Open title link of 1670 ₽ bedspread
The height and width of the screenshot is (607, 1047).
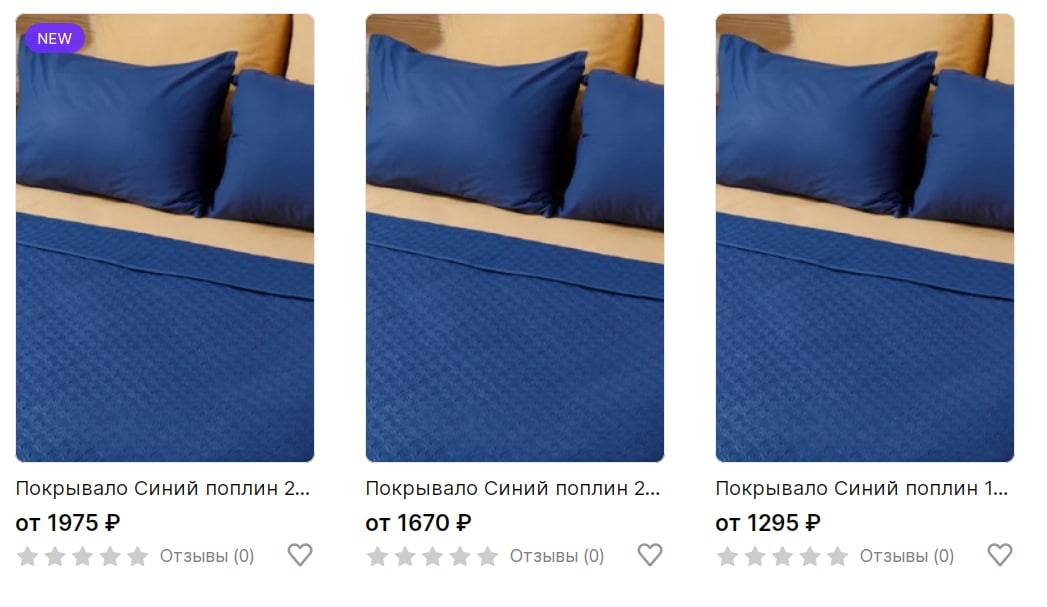click(x=513, y=488)
